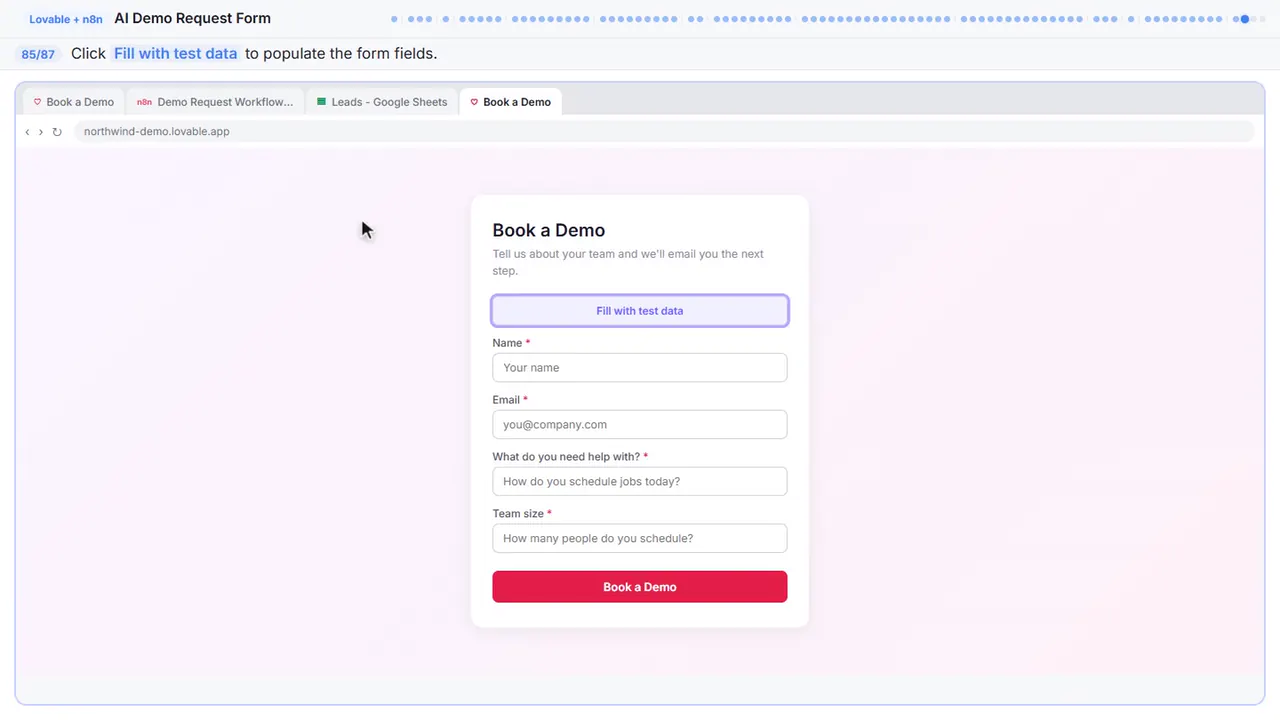Image resolution: width=1280 pixels, height=720 pixels.
Task: Switch to the first Book a Demo tab
Action: click(73, 102)
